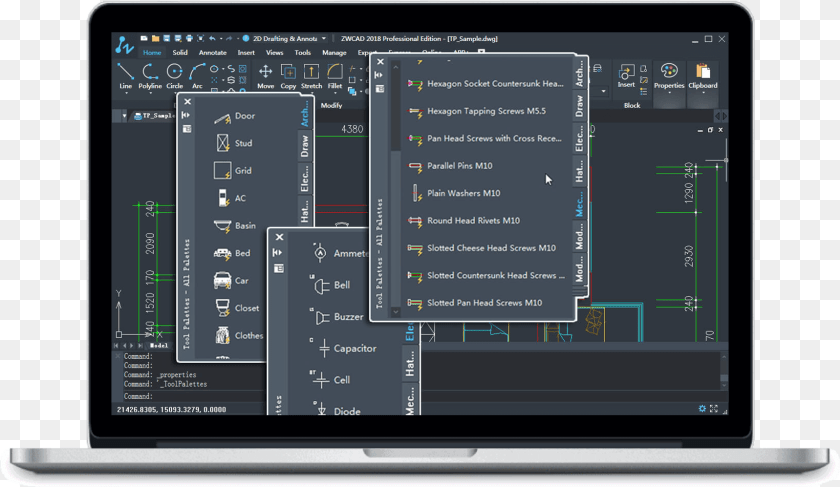Viewport: 840px width, 487px height.
Task: Open the Tools ribbon tab
Action: pyautogui.click(x=303, y=53)
